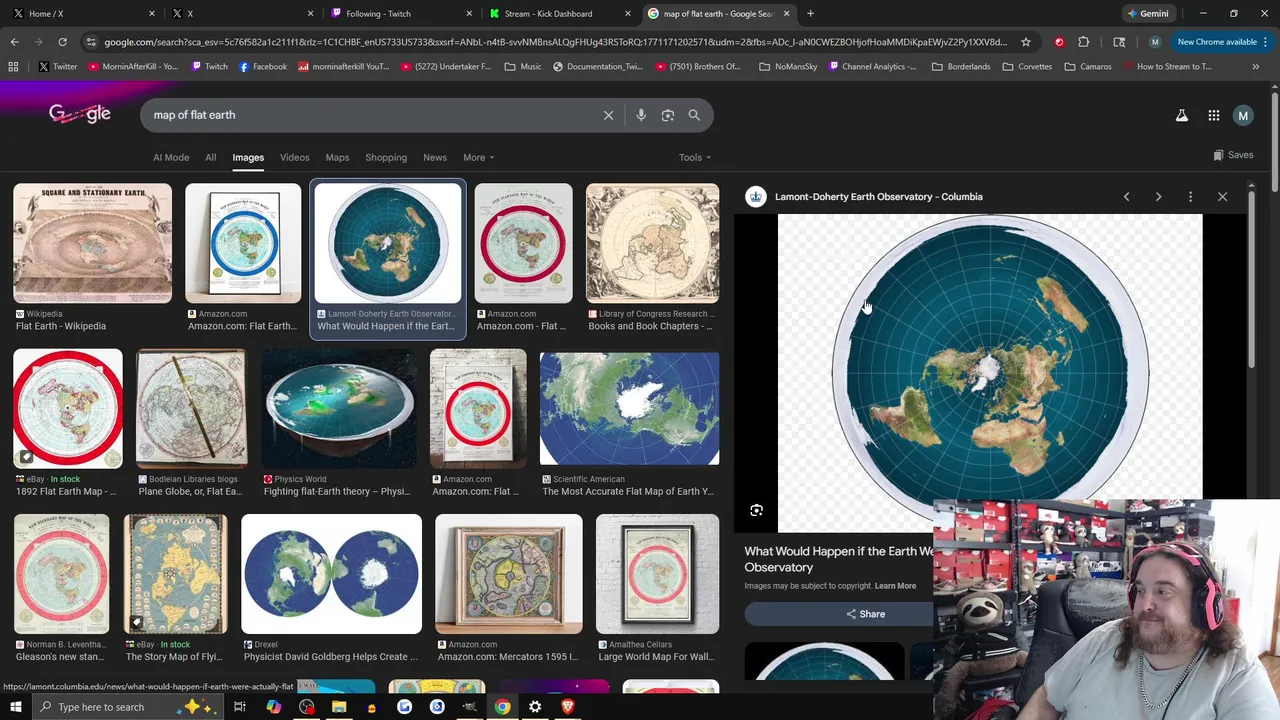Click the Share button under the preview
Image resolution: width=1280 pixels, height=720 pixels.
coord(865,614)
